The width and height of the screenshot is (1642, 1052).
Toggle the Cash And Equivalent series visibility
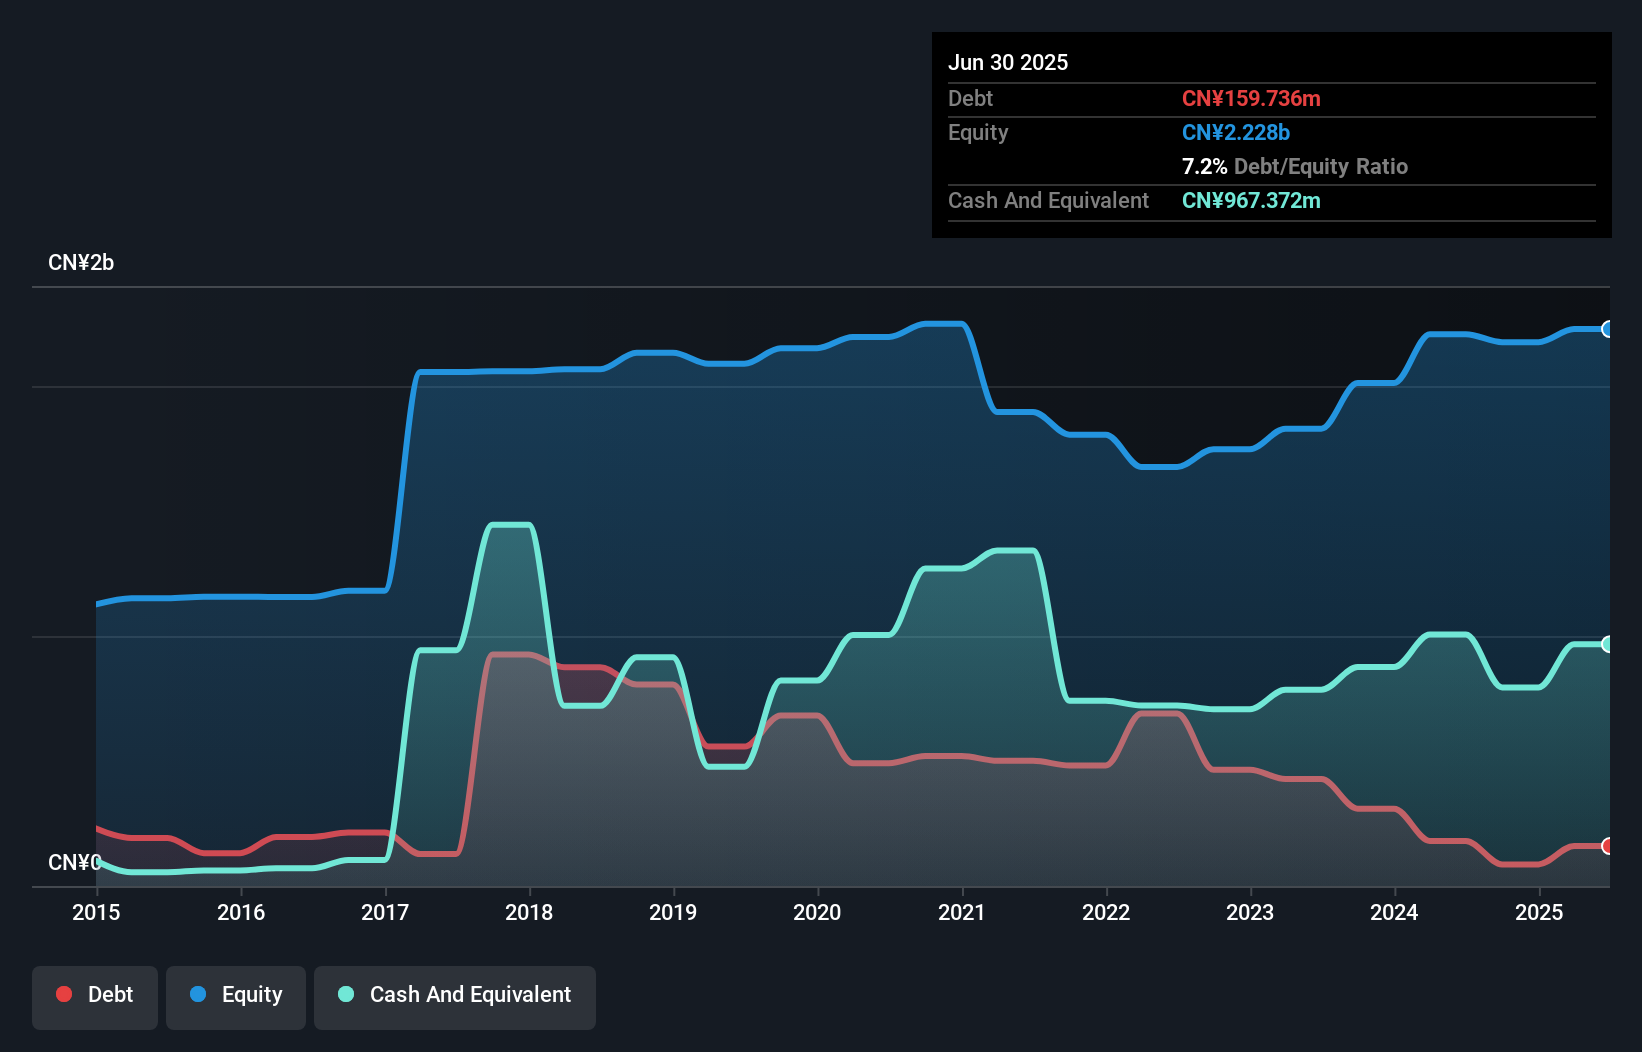(454, 995)
